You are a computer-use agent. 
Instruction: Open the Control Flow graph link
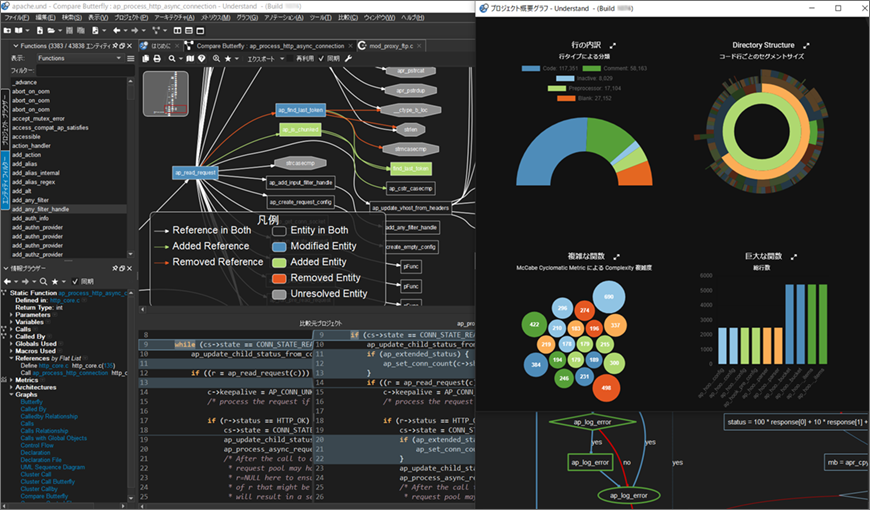[x=37, y=445]
